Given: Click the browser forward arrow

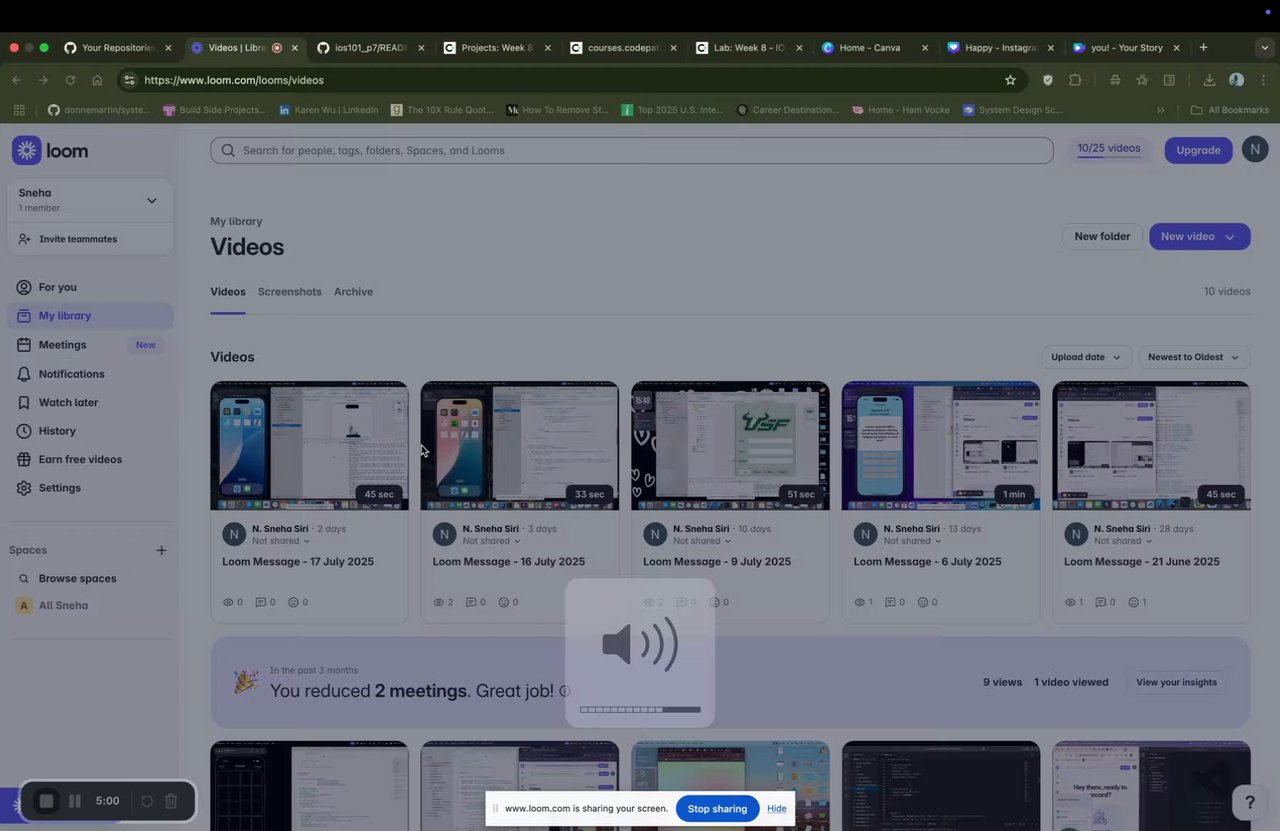Looking at the screenshot, I should (x=43, y=80).
